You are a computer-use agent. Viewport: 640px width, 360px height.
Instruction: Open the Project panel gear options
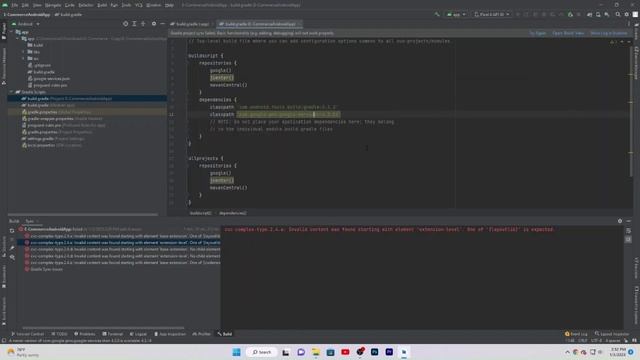(154, 24)
